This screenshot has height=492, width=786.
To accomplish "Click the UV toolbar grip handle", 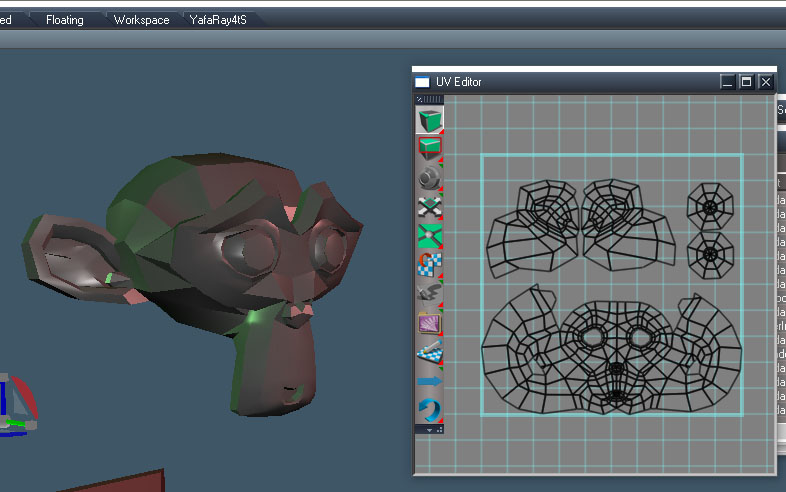I will [430, 99].
